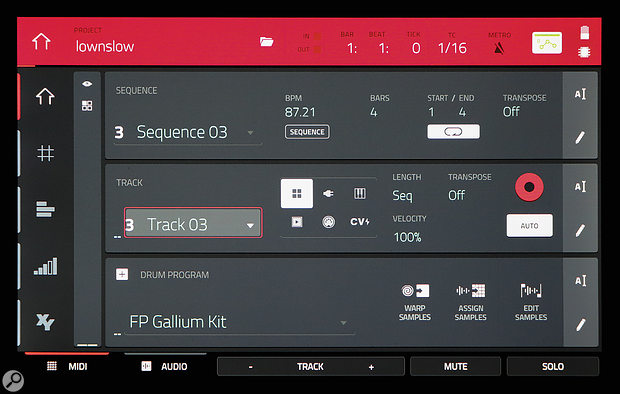This screenshot has width=620, height=394.
Task: Change the TC 1/16 timing correct value
Action: (x=452, y=48)
